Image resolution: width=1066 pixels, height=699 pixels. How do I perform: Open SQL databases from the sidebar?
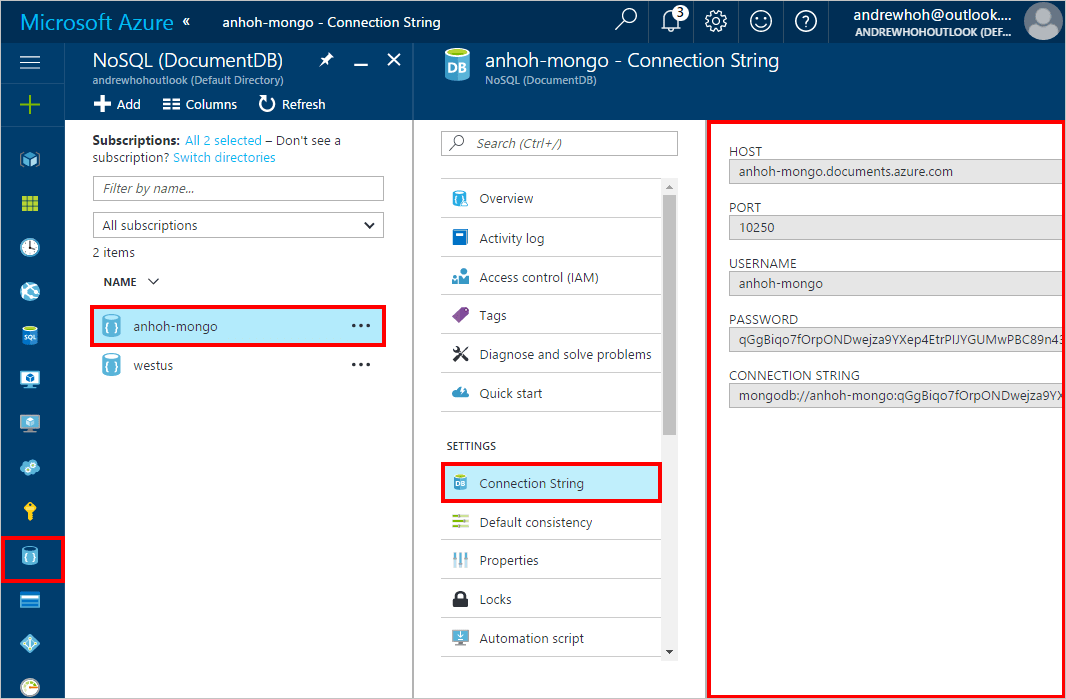click(29, 335)
